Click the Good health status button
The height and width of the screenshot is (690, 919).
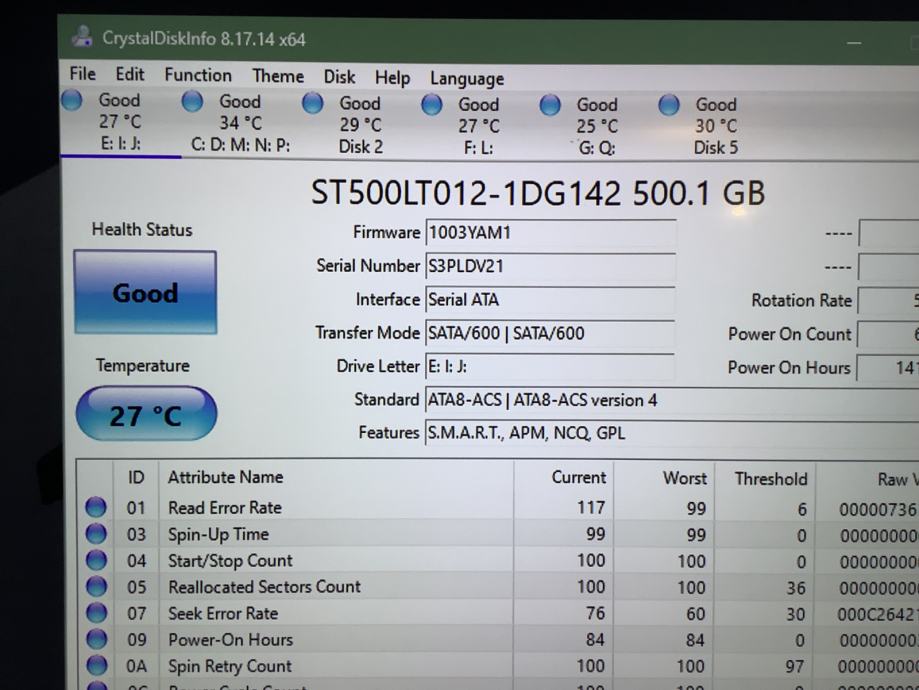tap(145, 293)
